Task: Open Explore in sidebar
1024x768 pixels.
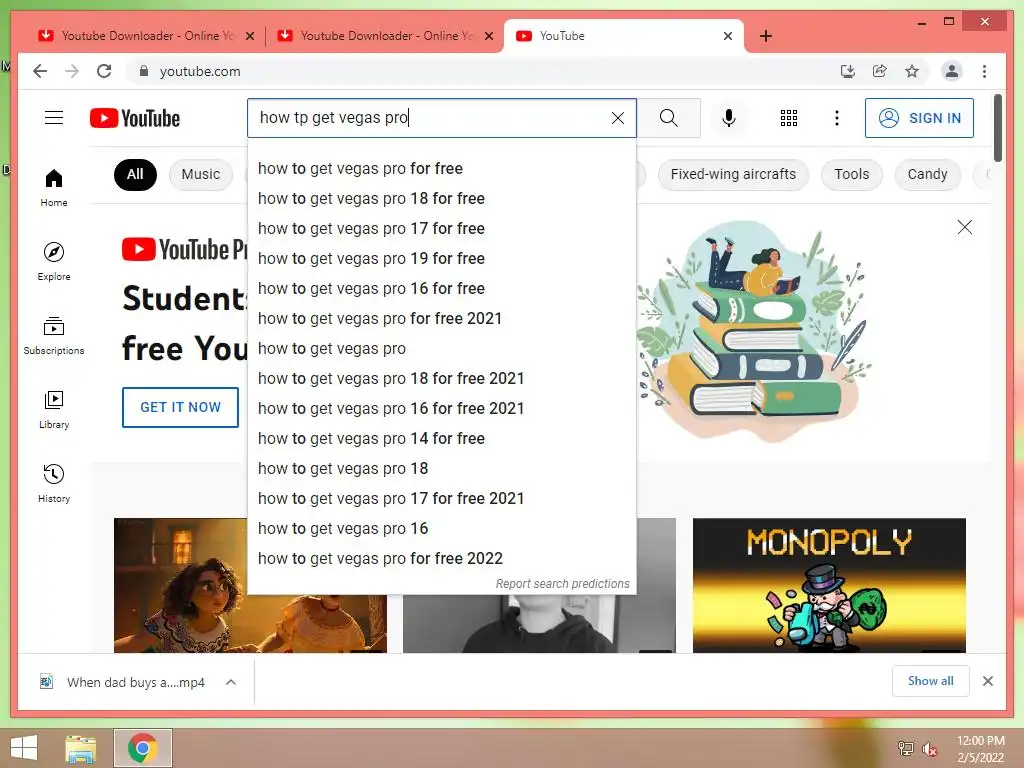Action: pos(54,262)
